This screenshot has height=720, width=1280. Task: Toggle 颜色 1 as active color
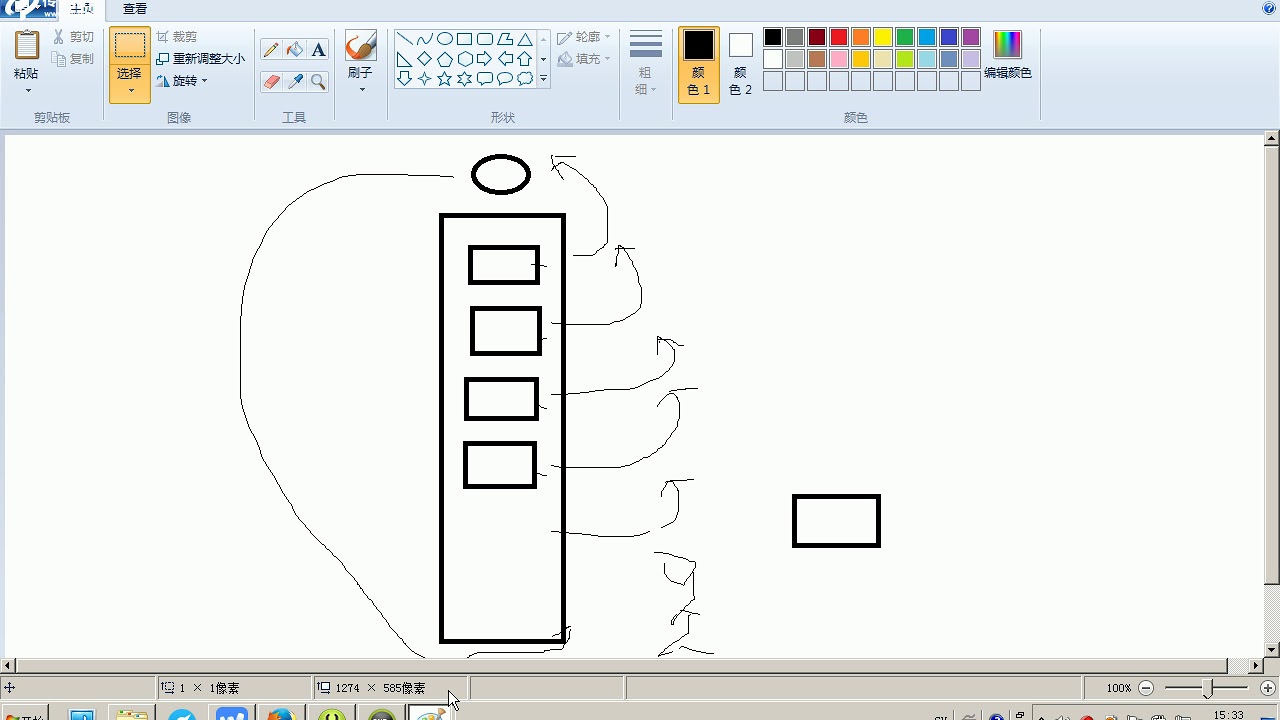click(x=699, y=64)
